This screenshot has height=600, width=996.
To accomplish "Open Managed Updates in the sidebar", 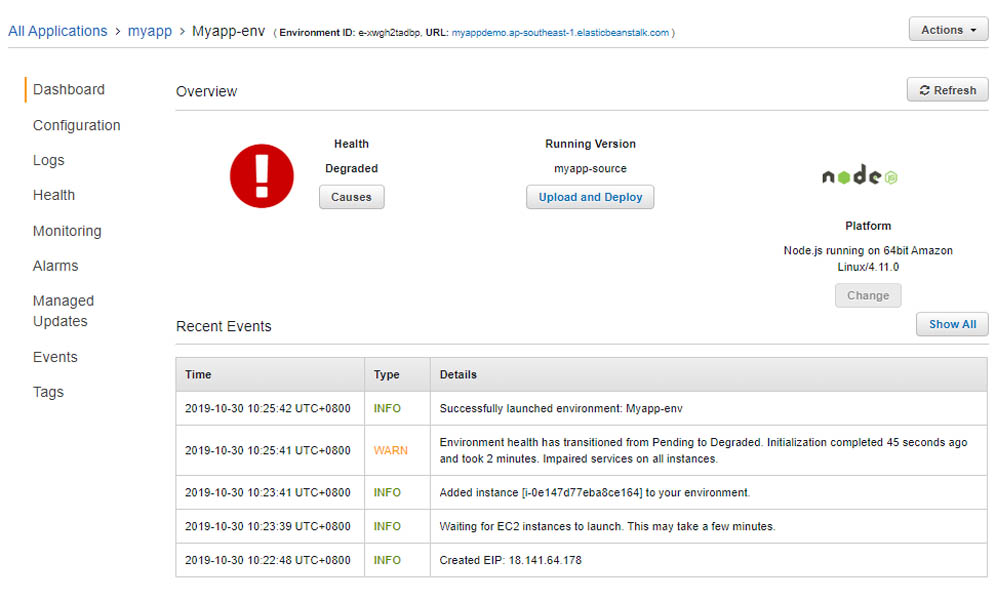I will (x=64, y=310).
